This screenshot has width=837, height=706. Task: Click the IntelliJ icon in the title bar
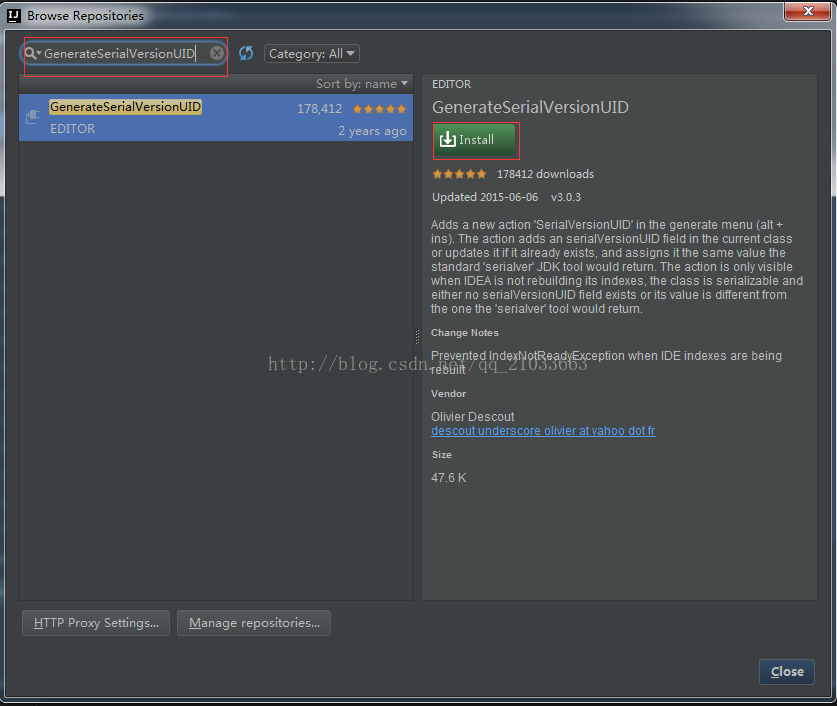coord(14,15)
